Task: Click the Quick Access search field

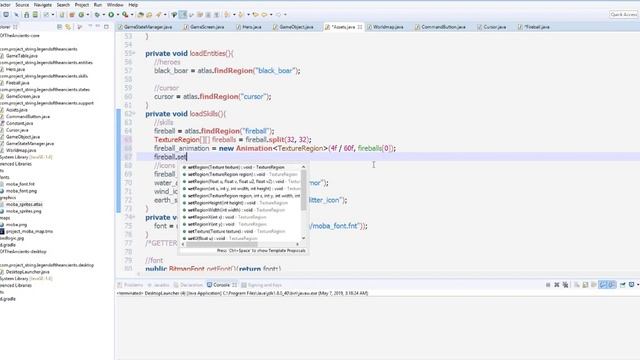Action: click(624, 15)
